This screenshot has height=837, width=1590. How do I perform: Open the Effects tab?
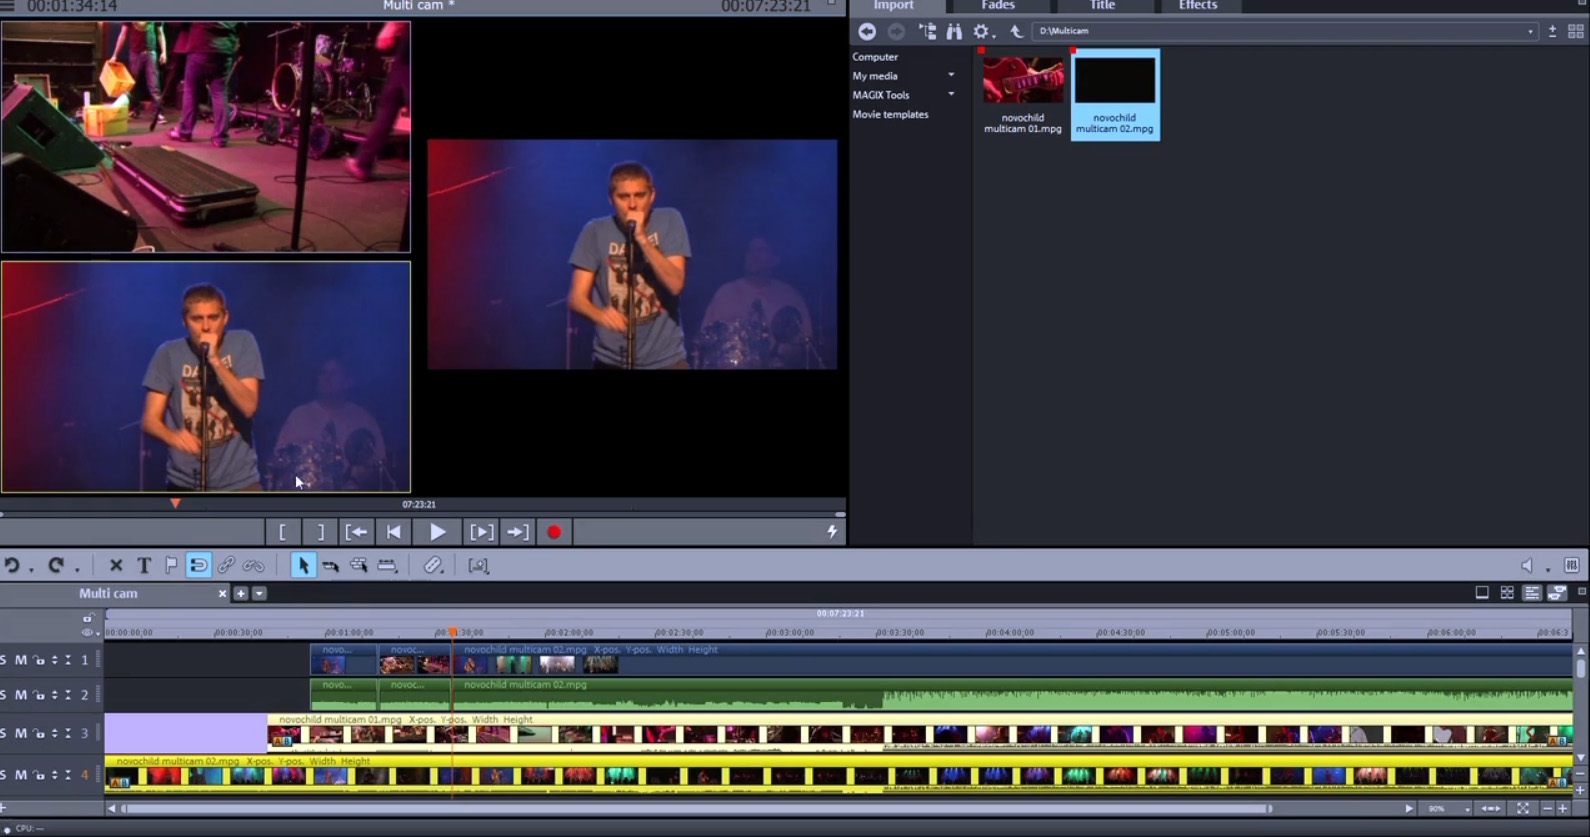(x=1197, y=6)
